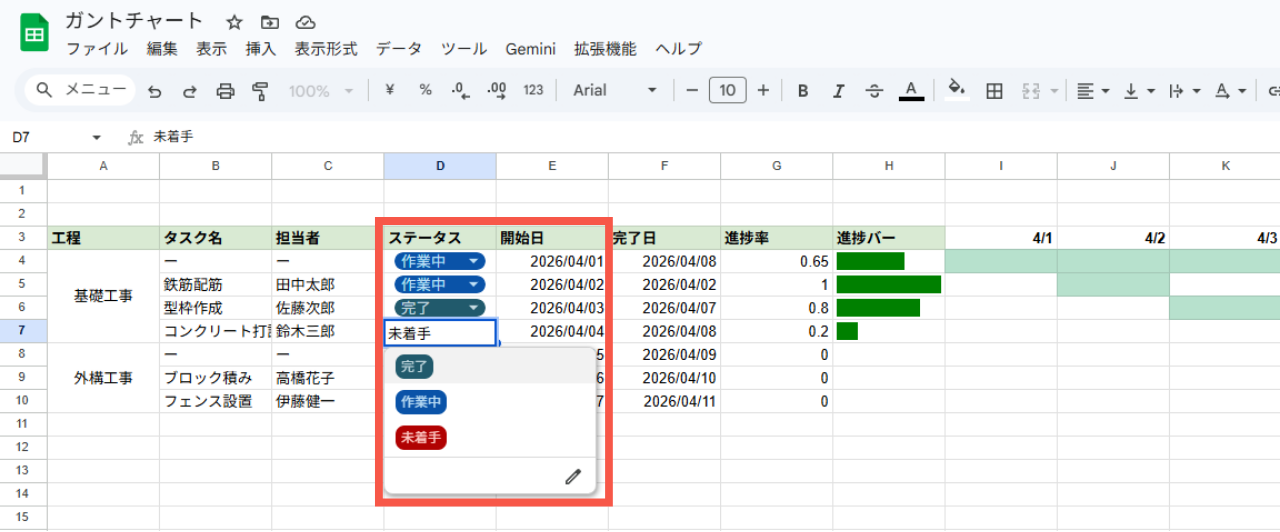The height and width of the screenshot is (532, 1280).
Task: Click the font size input box
Action: pyautogui.click(x=727, y=91)
